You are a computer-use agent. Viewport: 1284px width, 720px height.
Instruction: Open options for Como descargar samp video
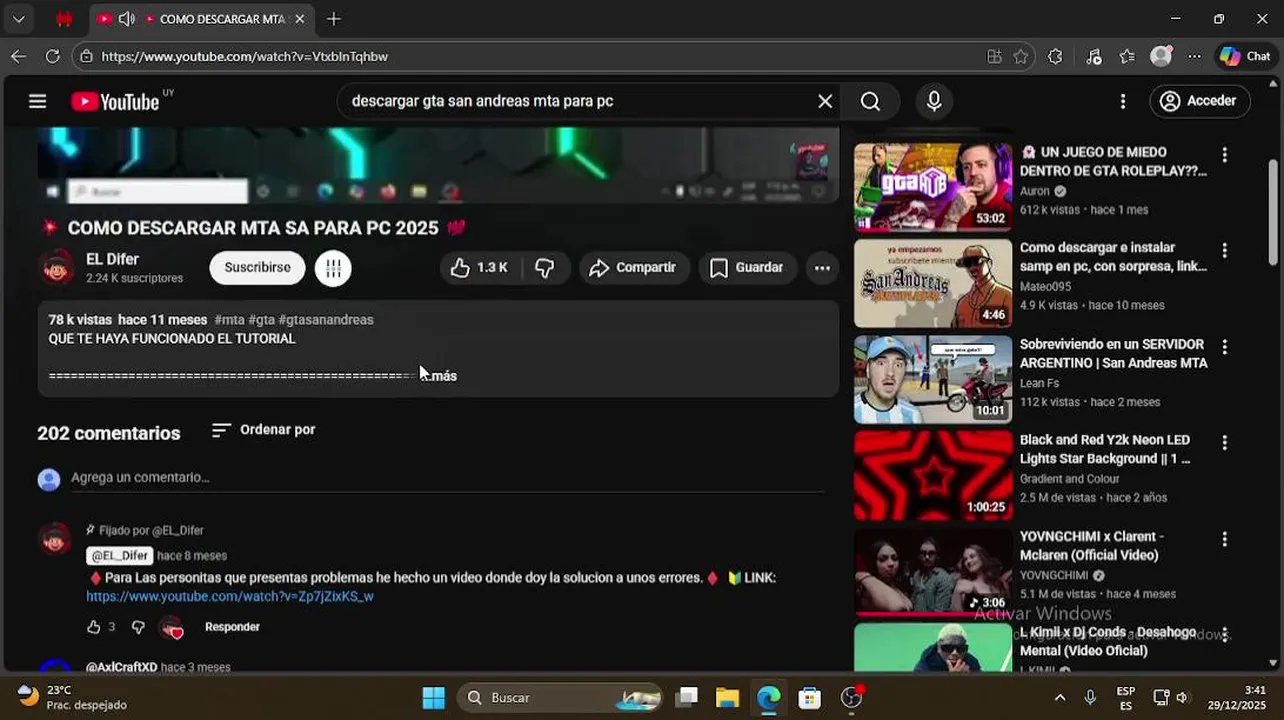tap(1224, 251)
